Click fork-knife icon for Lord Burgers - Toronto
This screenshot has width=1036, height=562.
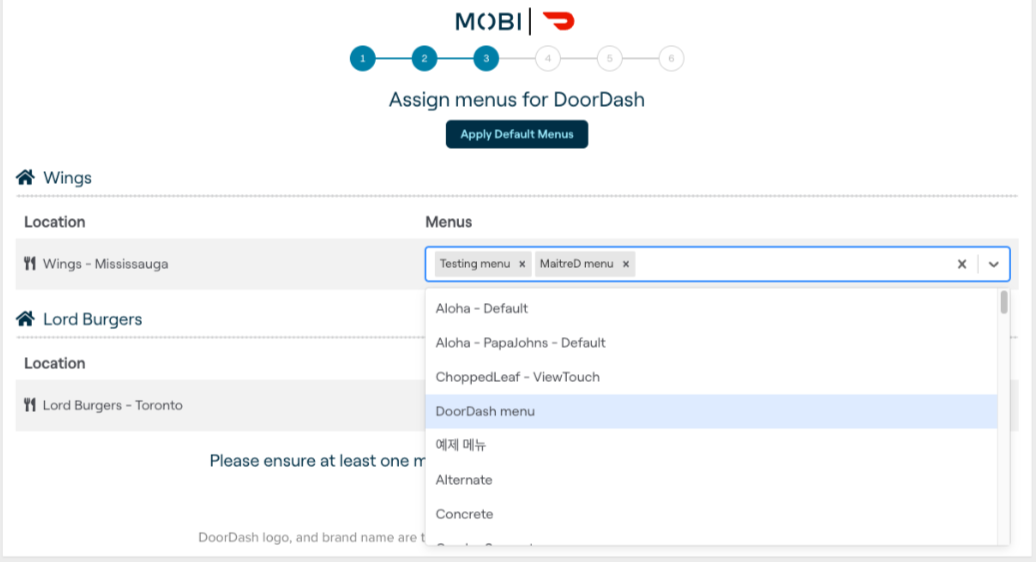30,406
